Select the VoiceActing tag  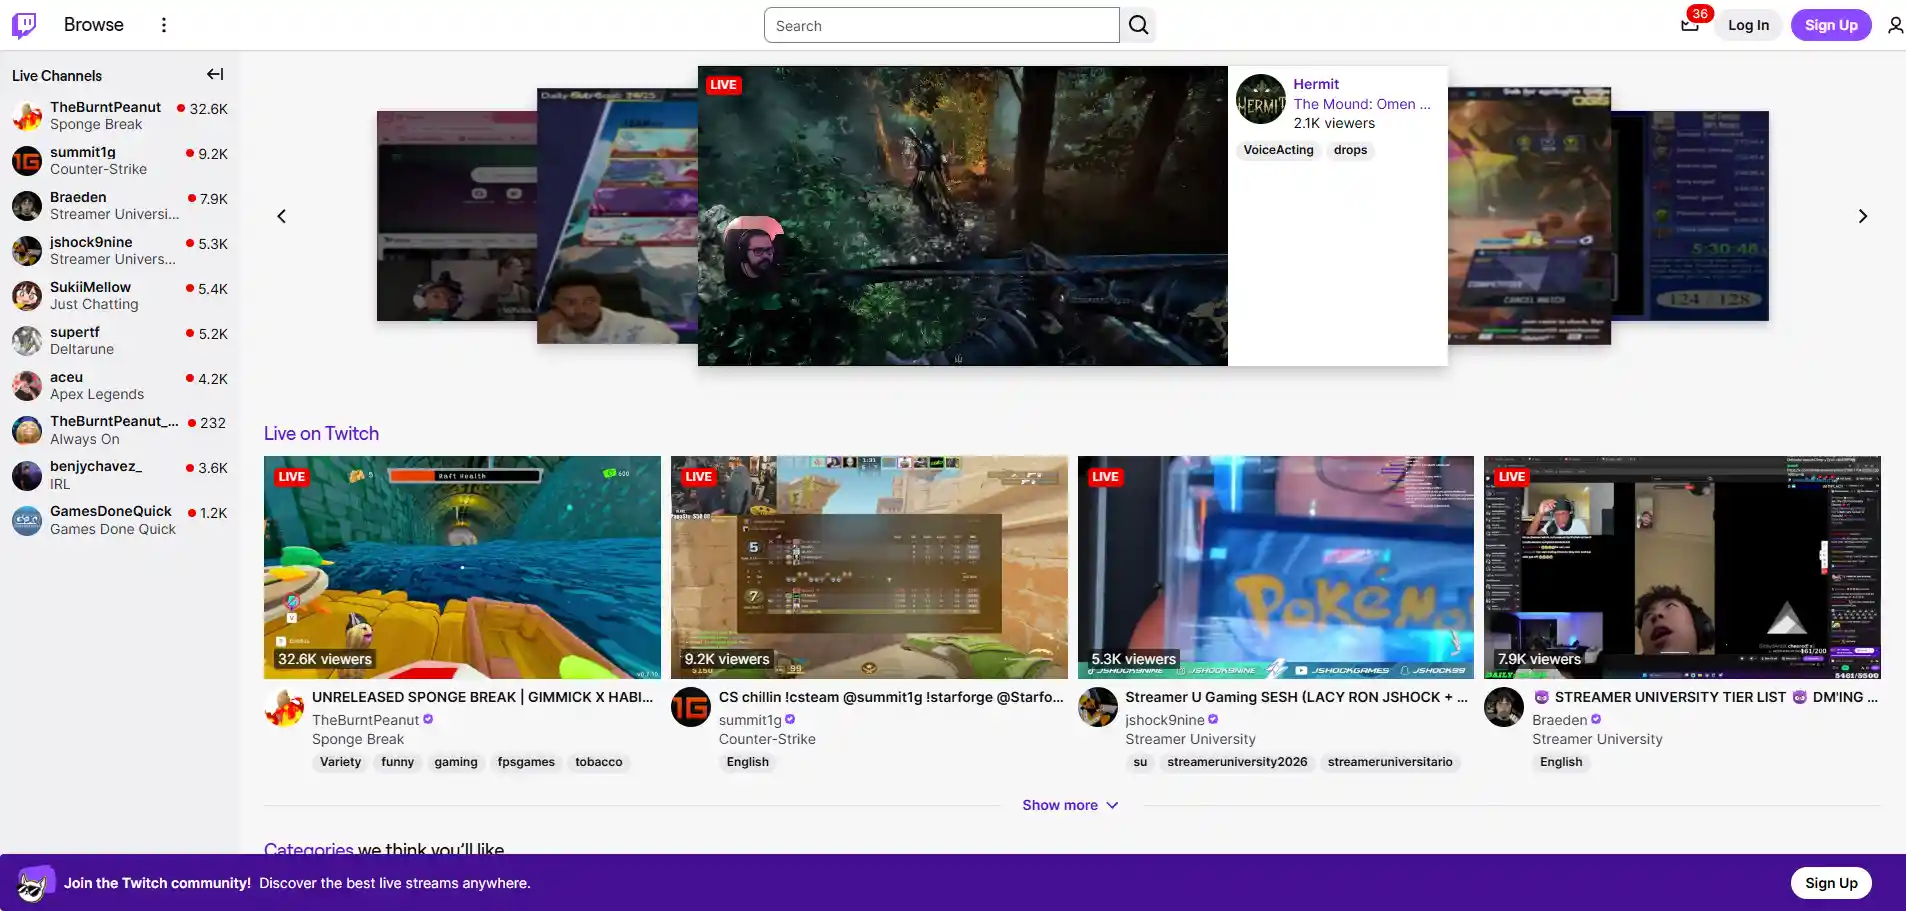pos(1278,150)
